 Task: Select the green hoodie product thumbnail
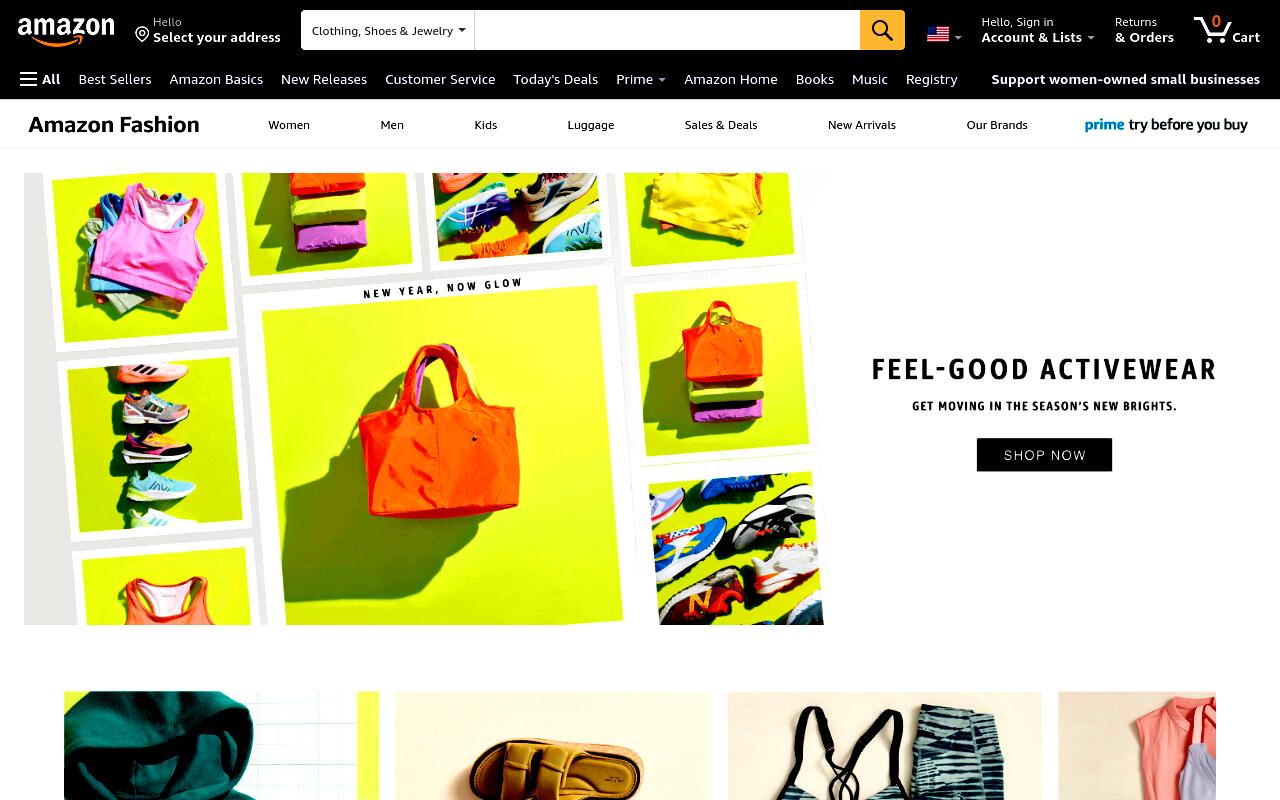click(221, 746)
